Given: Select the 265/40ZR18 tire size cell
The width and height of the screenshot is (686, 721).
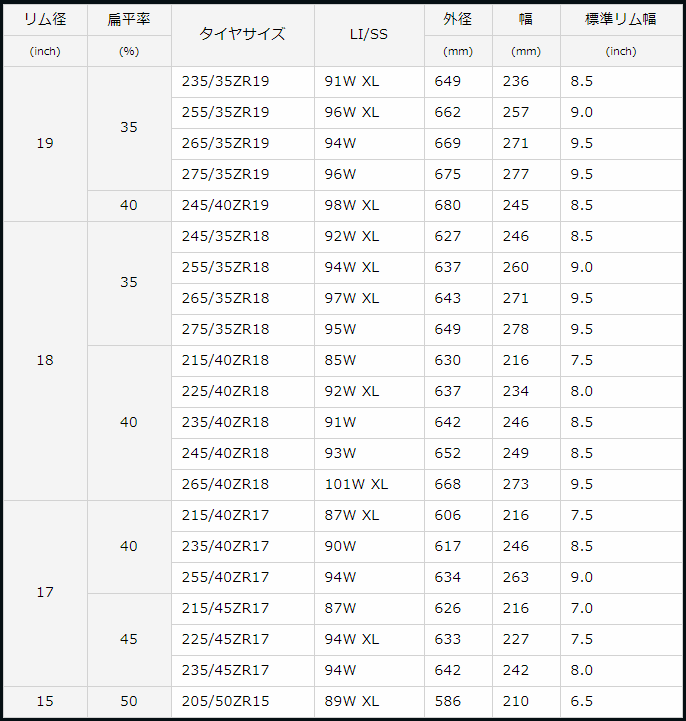Looking at the screenshot, I should [x=226, y=485].
